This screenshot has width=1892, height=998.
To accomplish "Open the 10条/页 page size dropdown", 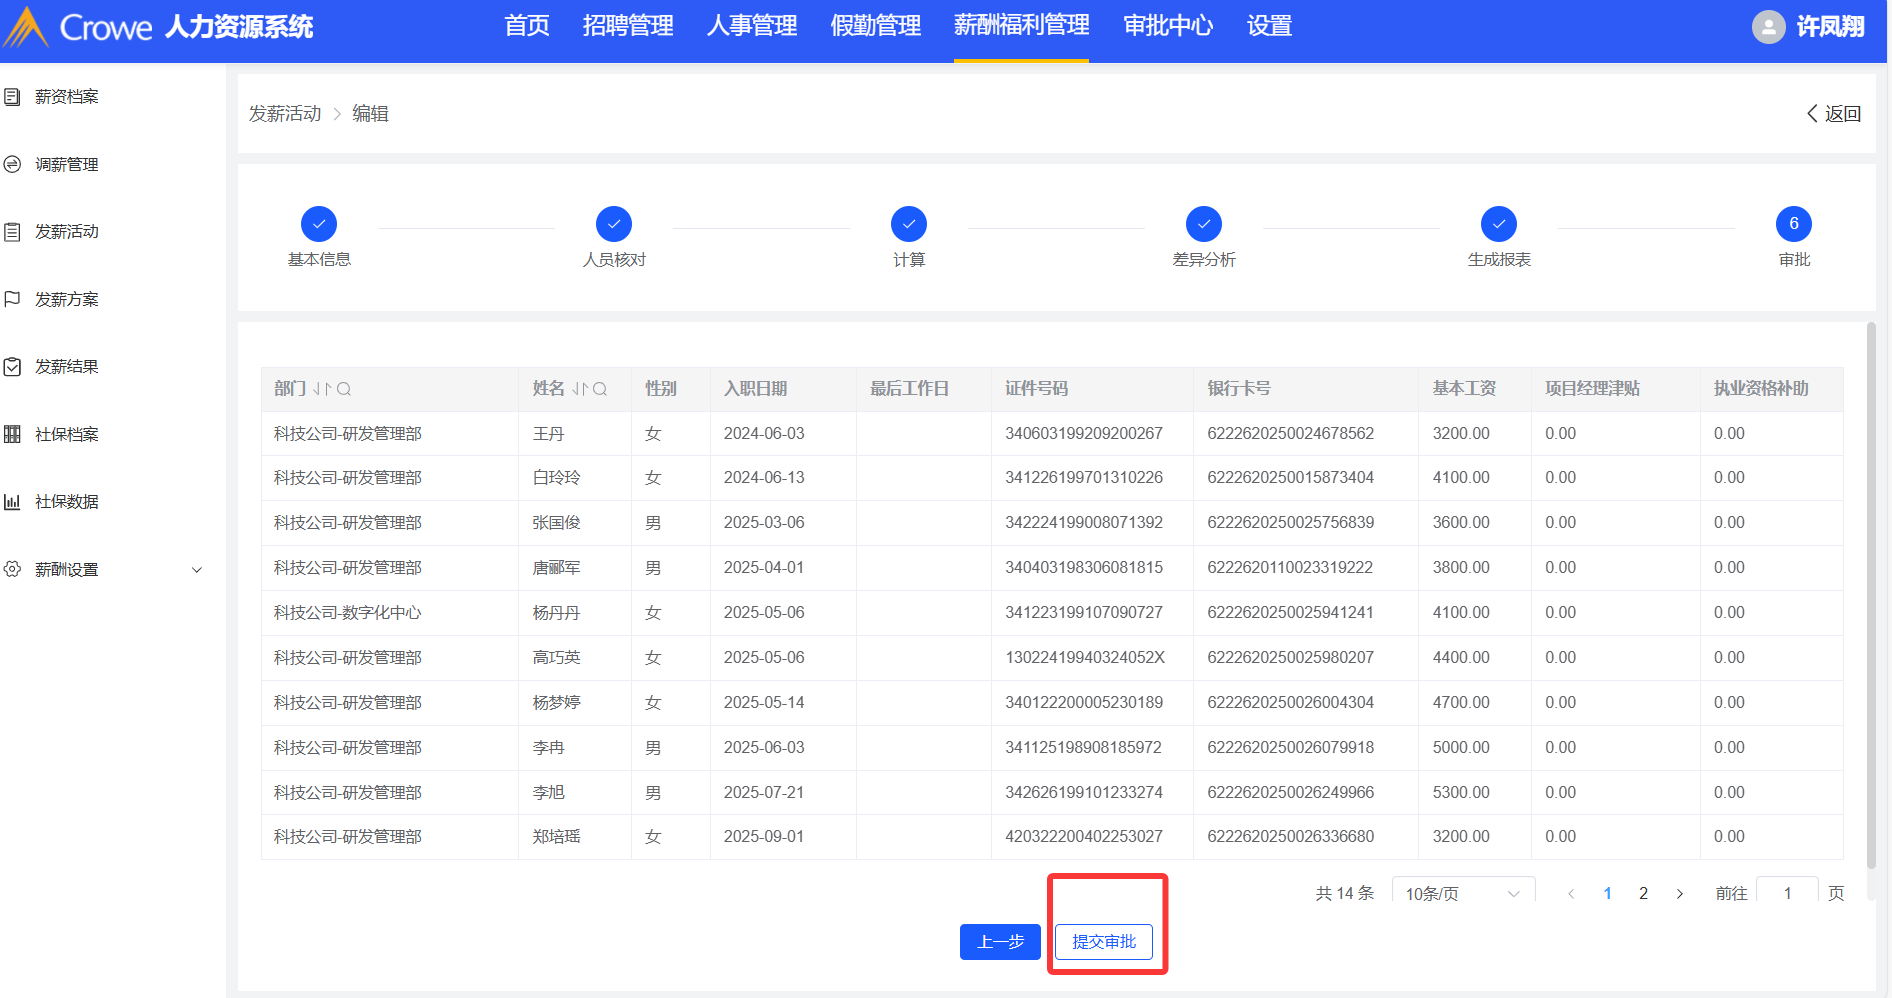I will click(1462, 893).
